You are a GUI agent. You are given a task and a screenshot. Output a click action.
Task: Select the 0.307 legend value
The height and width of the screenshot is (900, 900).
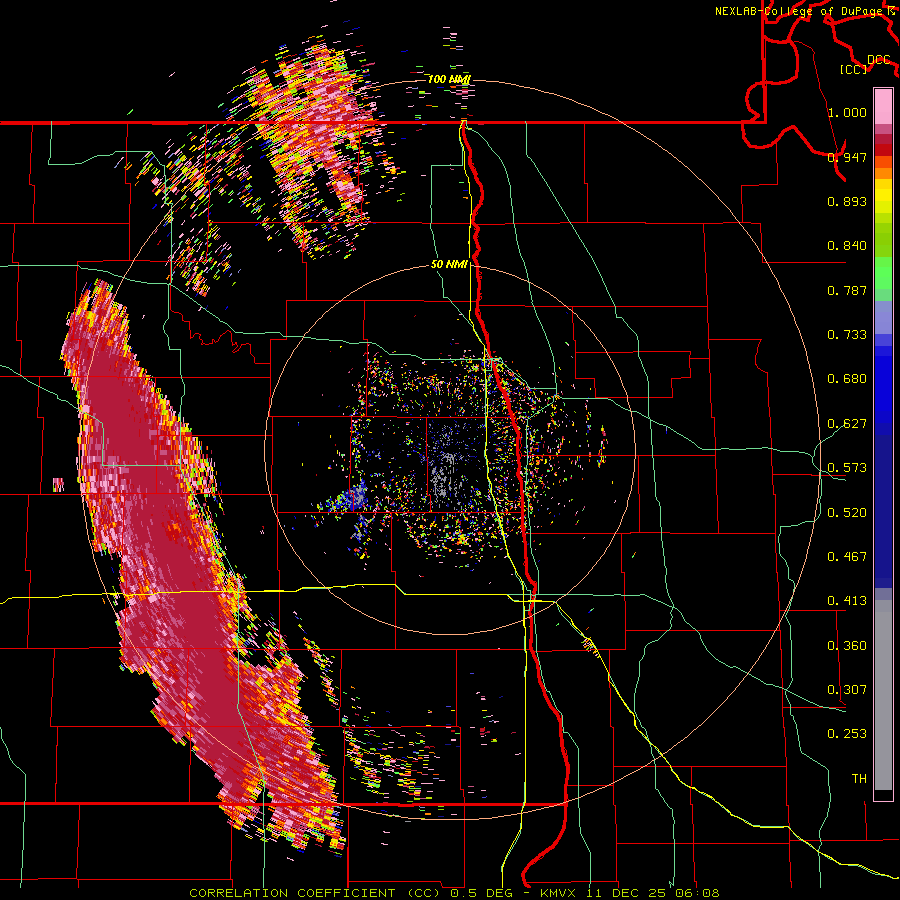click(x=847, y=689)
